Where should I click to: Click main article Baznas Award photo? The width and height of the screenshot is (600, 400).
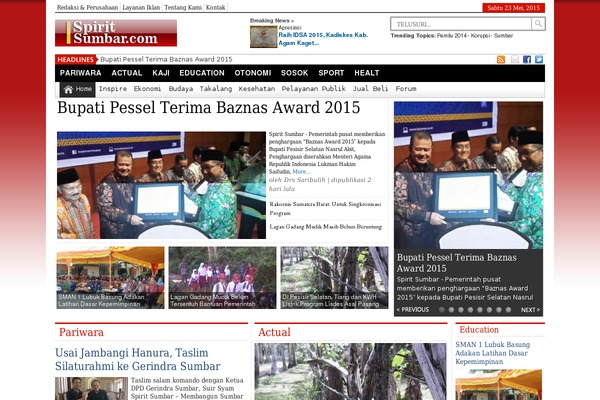click(x=161, y=185)
